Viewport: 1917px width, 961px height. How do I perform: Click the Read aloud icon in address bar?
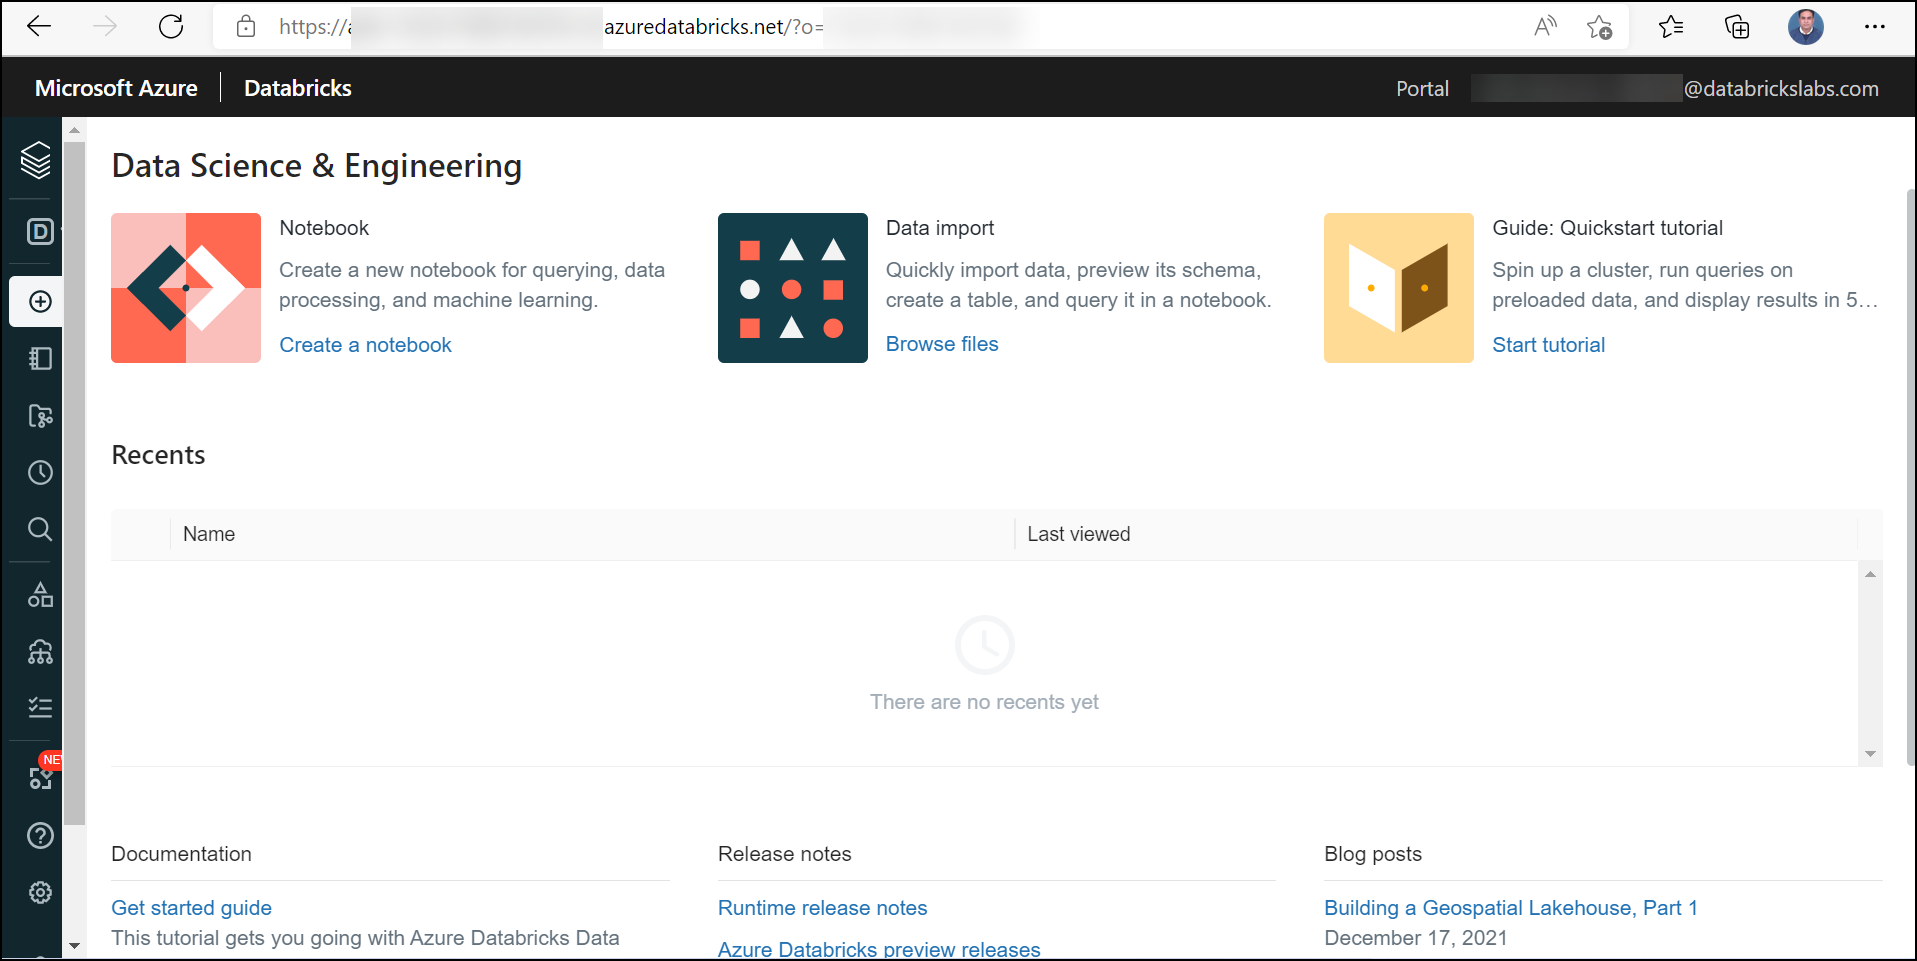click(x=1545, y=27)
